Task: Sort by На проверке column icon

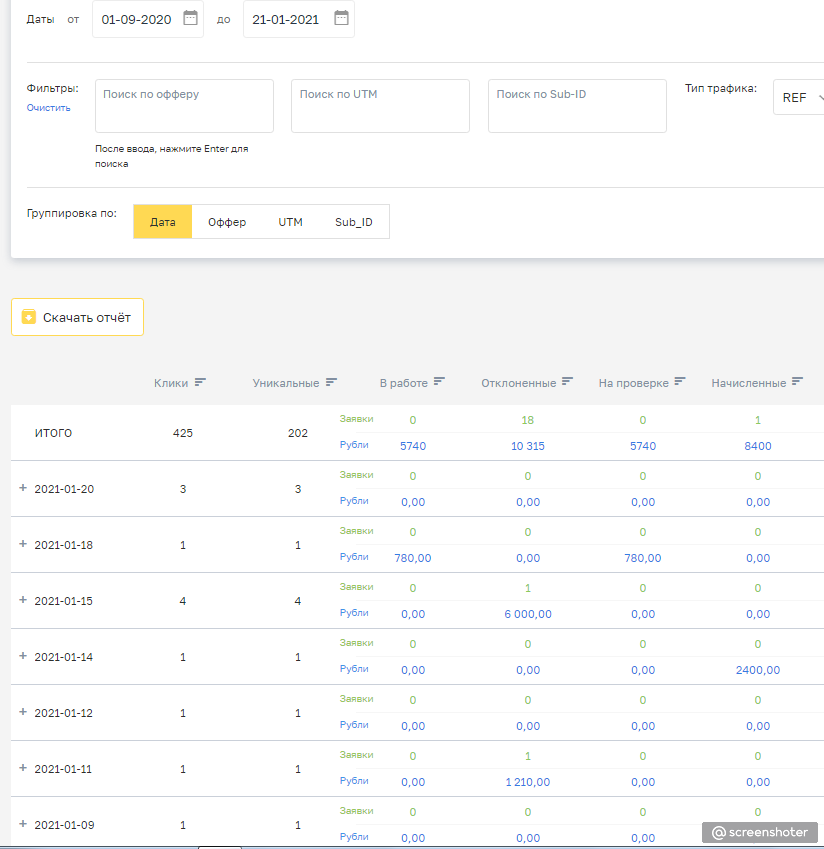Action: 680,382
